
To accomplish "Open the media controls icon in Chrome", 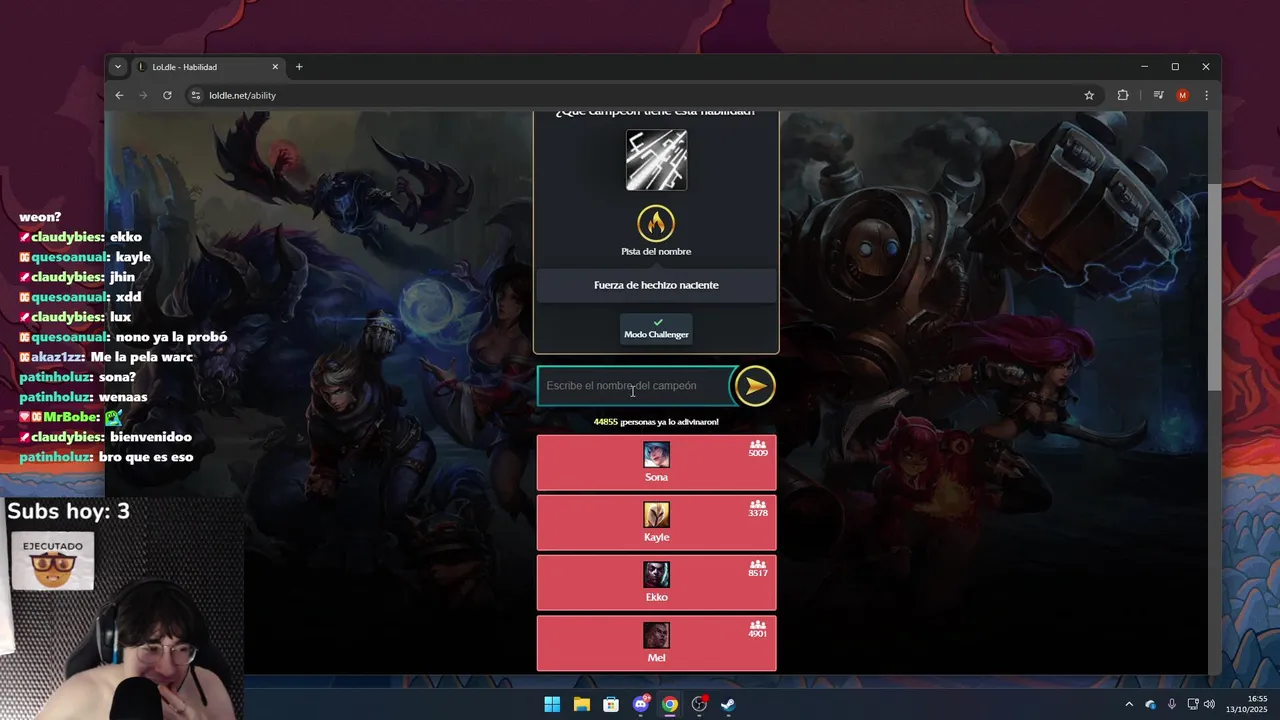I will [x=1158, y=95].
